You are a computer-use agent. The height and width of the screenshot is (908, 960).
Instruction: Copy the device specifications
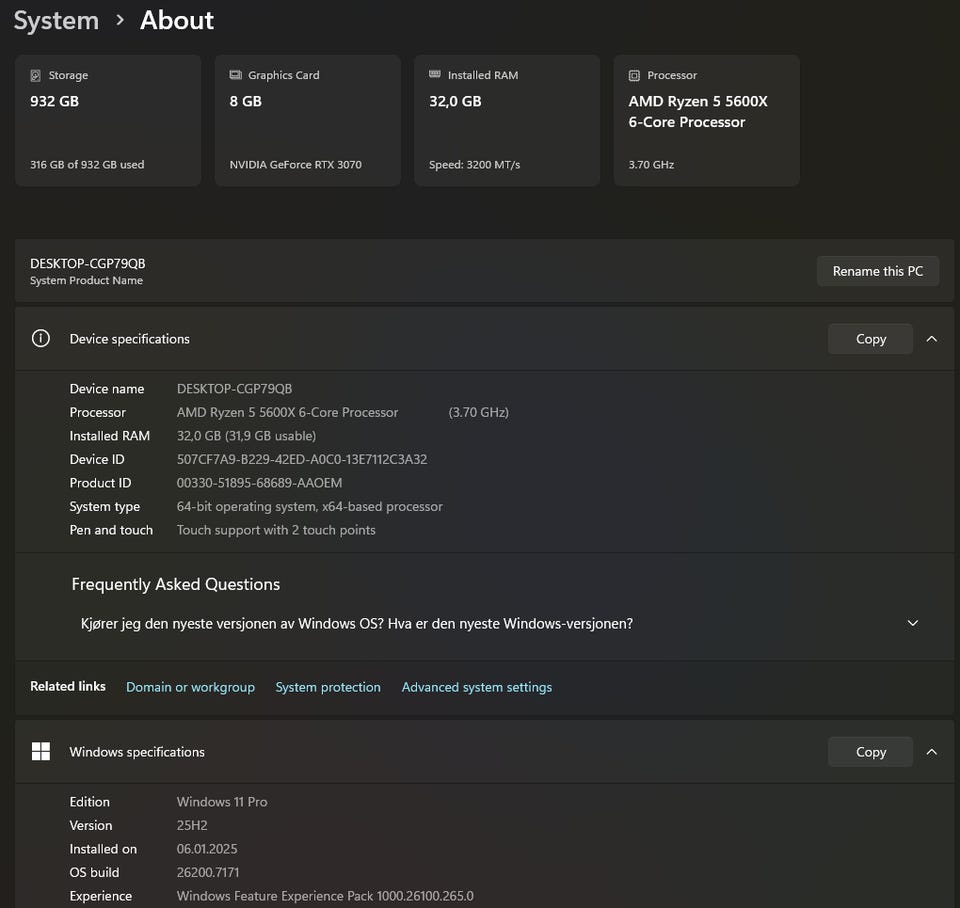(x=870, y=339)
